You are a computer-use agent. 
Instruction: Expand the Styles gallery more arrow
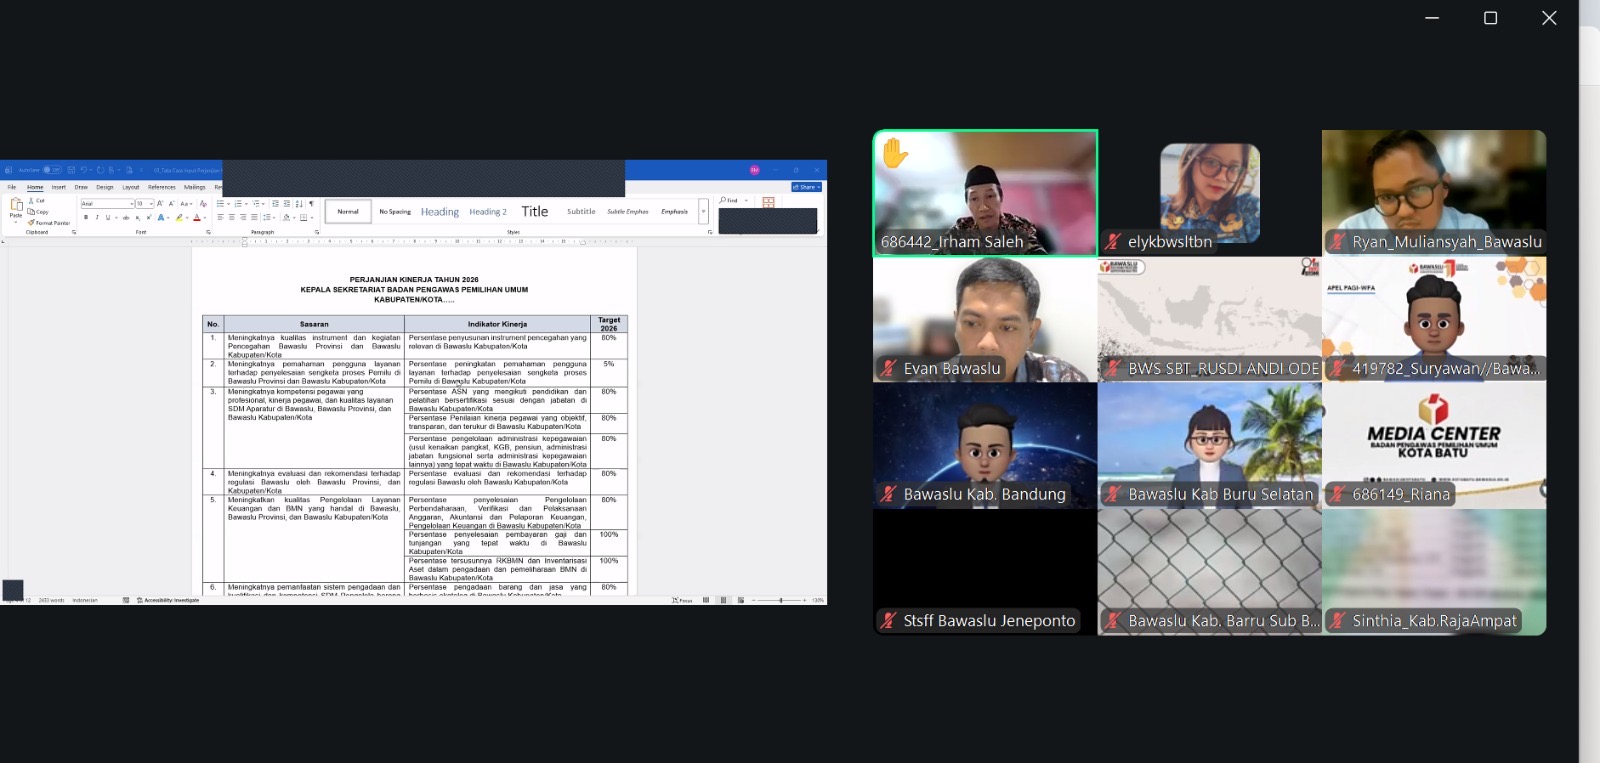pyautogui.click(x=703, y=211)
